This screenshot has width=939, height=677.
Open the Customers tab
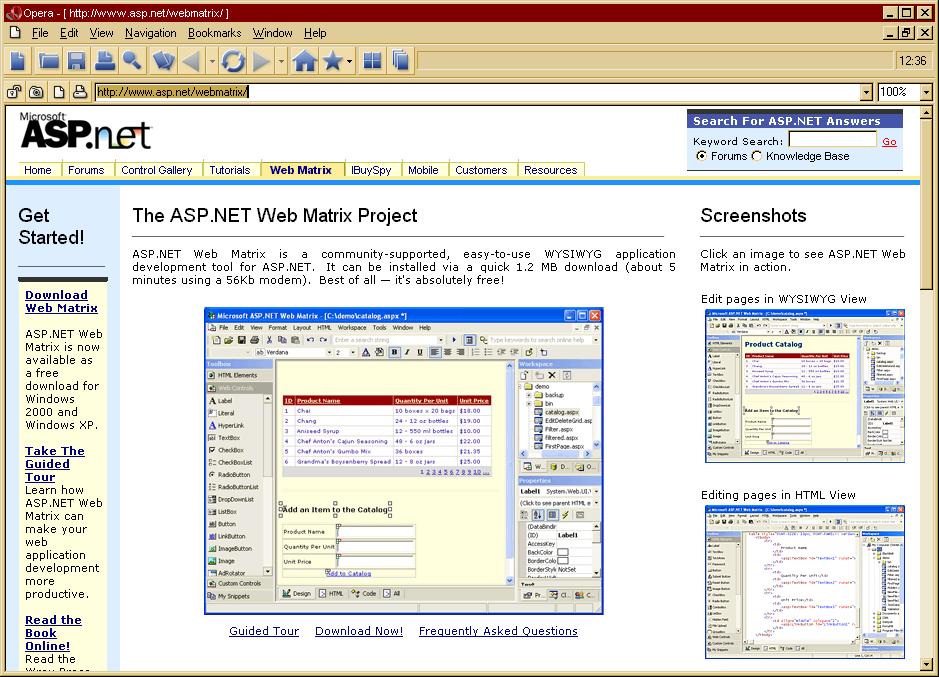click(481, 170)
